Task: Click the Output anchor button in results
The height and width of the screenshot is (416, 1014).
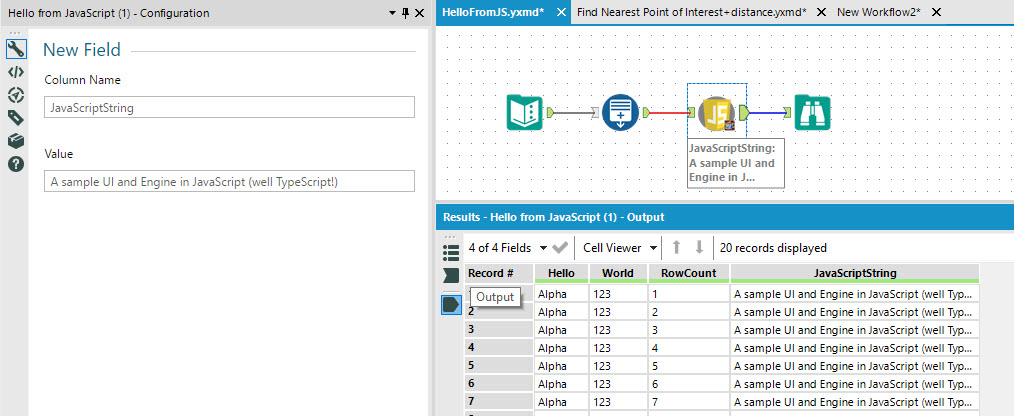Action: [451, 304]
